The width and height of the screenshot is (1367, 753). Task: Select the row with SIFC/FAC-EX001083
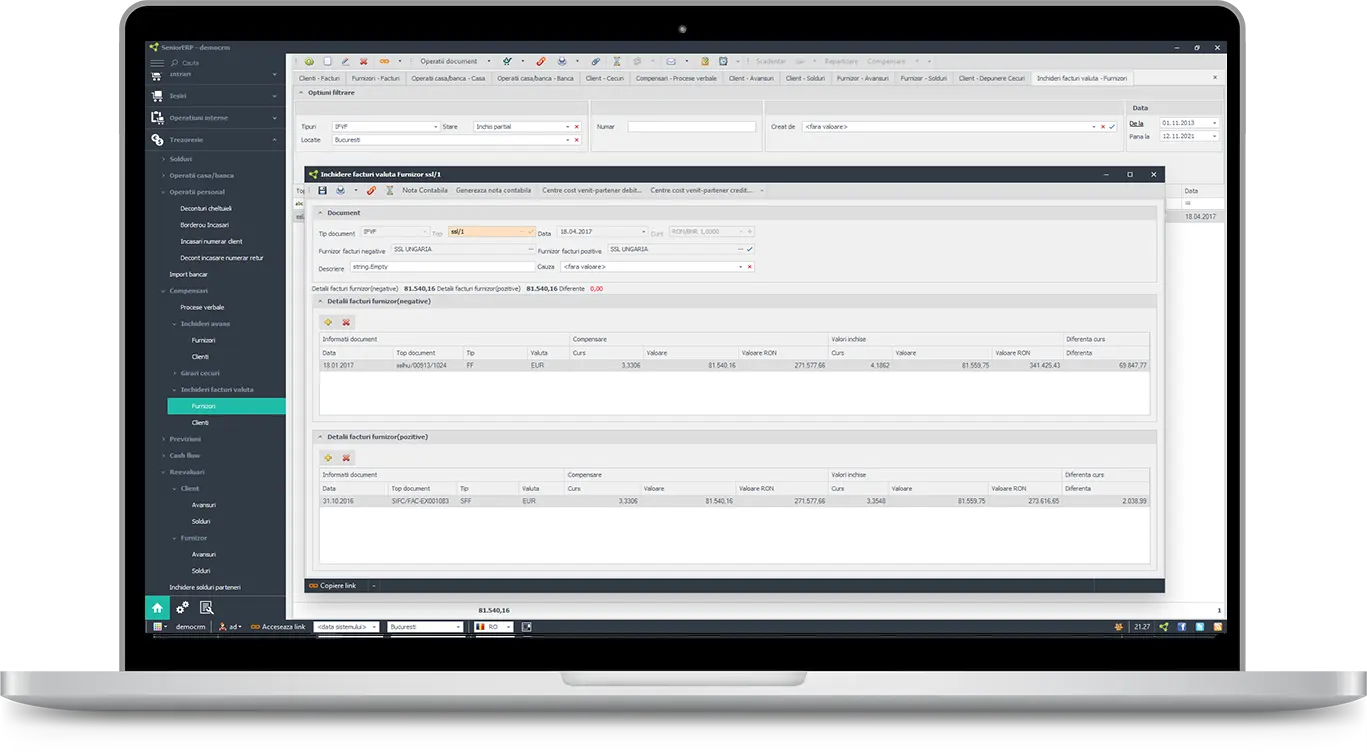point(734,500)
